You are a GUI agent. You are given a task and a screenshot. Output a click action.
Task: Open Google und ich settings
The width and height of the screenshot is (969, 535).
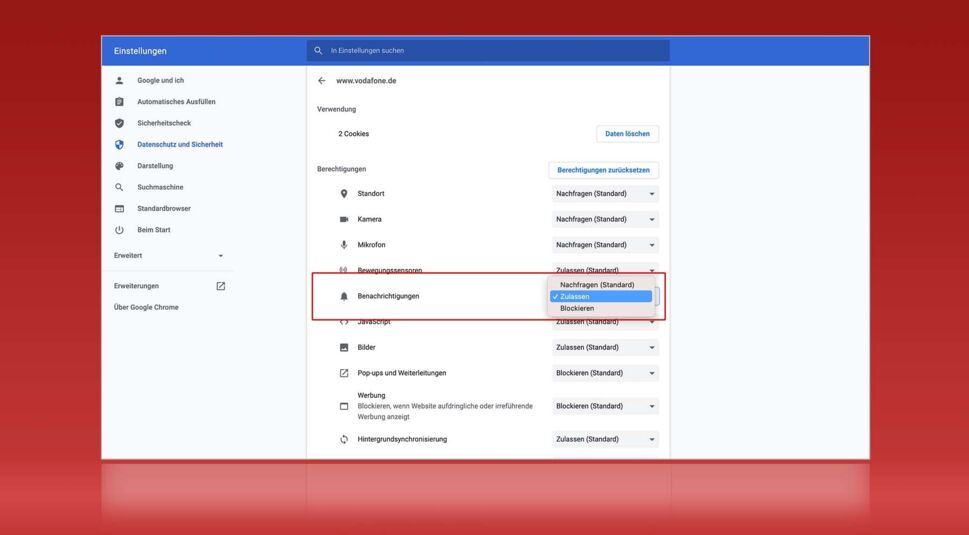[x=160, y=80]
